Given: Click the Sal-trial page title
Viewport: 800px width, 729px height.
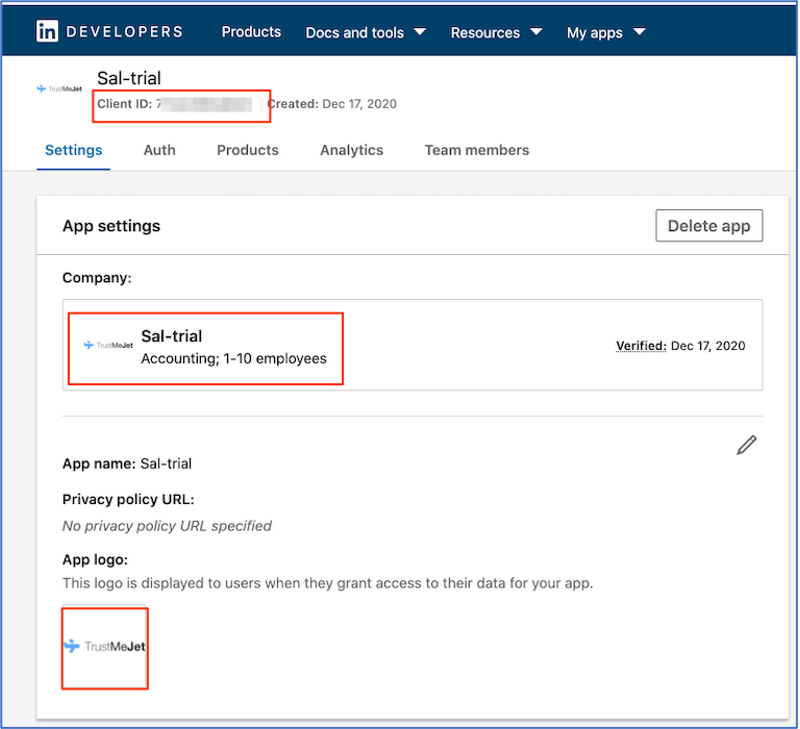Looking at the screenshot, I should coord(129,78).
